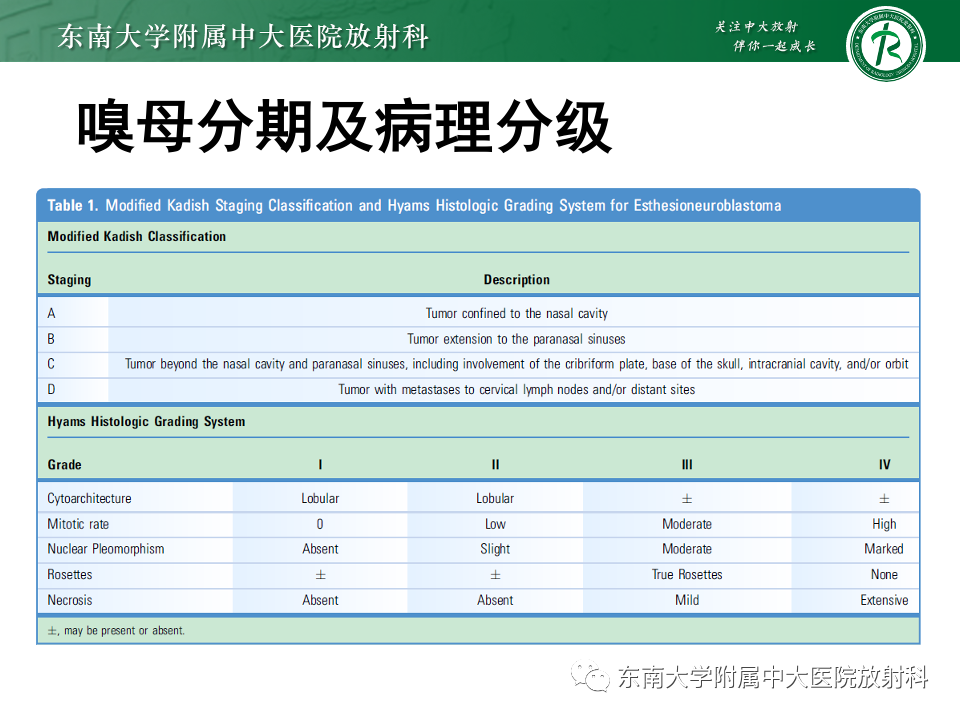Click Rosettes value 'None'
Screen dimensions: 960x720
point(884,575)
